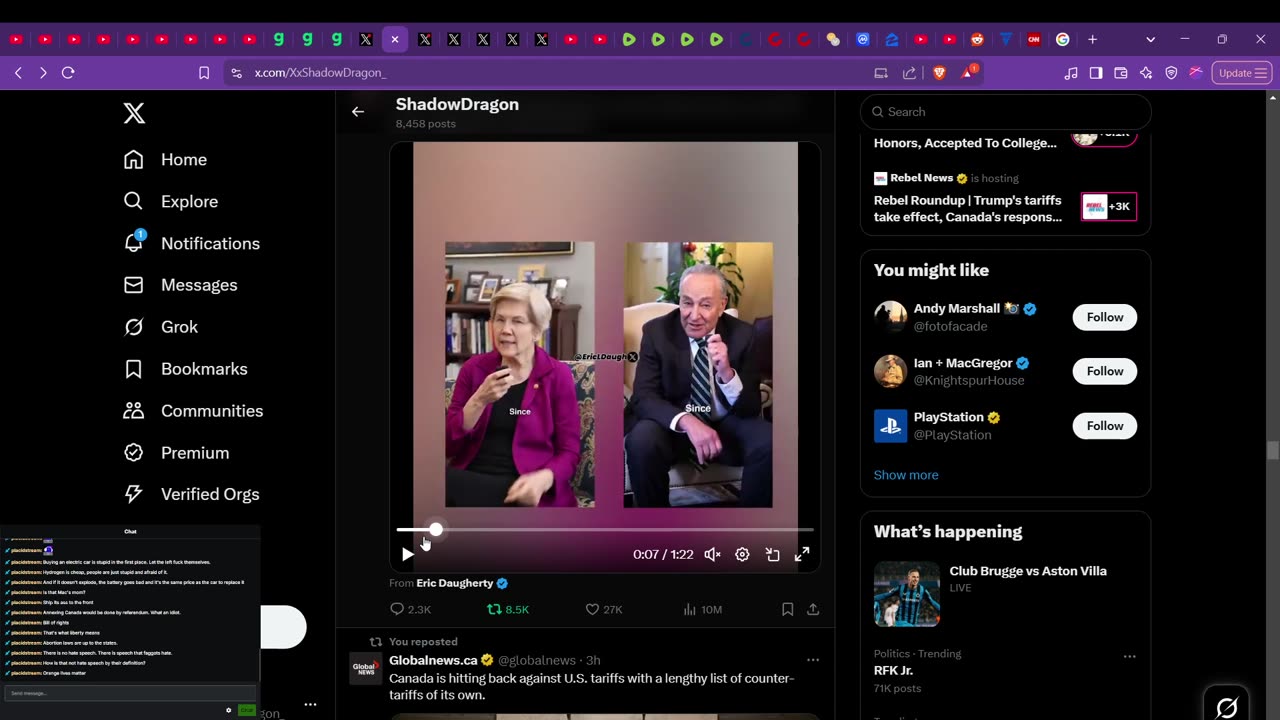Expand the video to fullscreen
The image size is (1280, 720).
[802, 554]
